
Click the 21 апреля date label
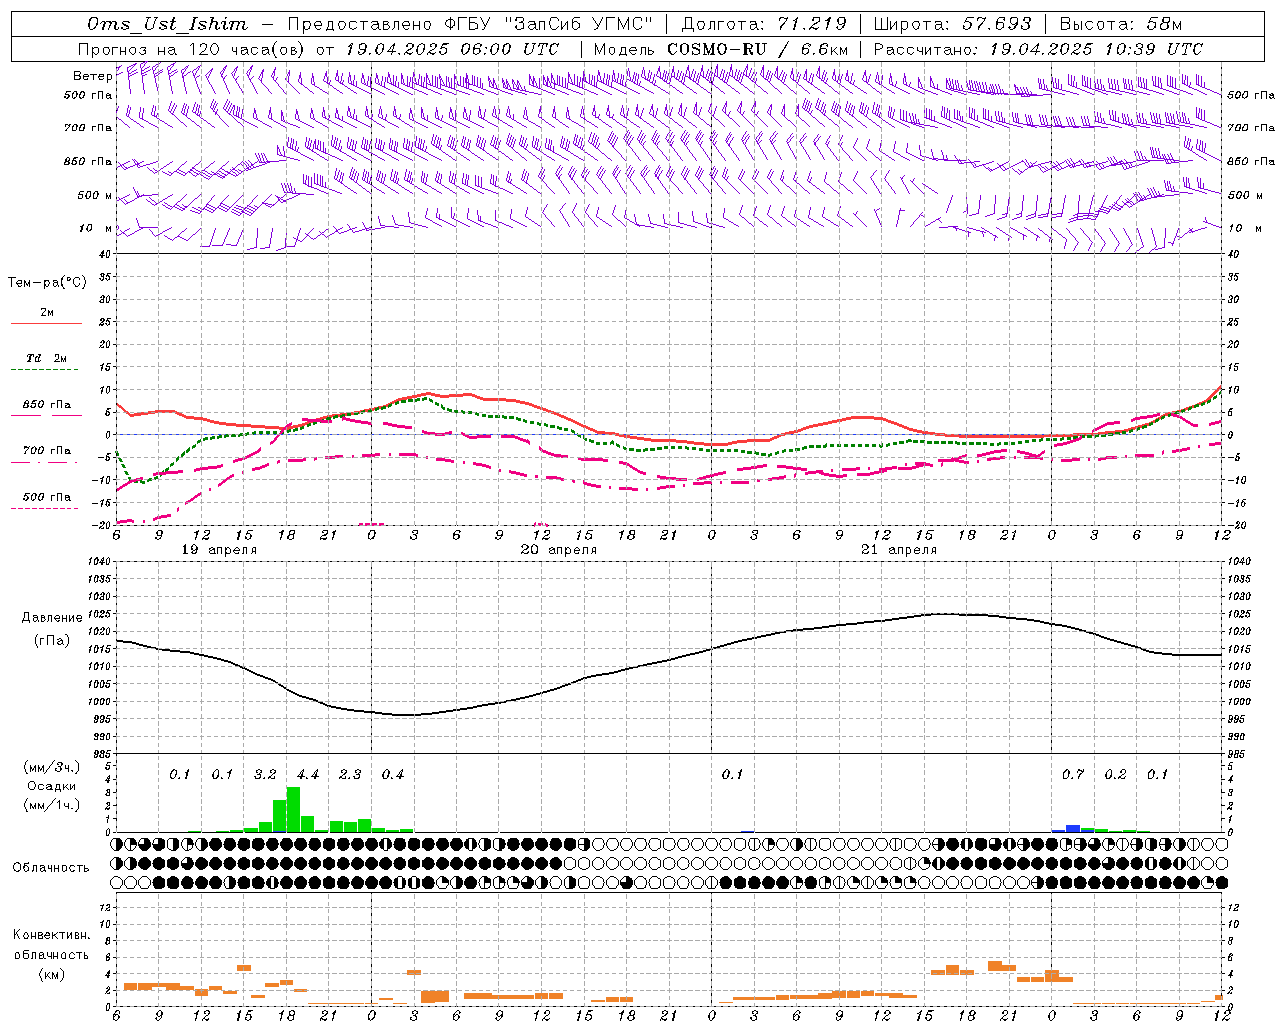(x=899, y=550)
